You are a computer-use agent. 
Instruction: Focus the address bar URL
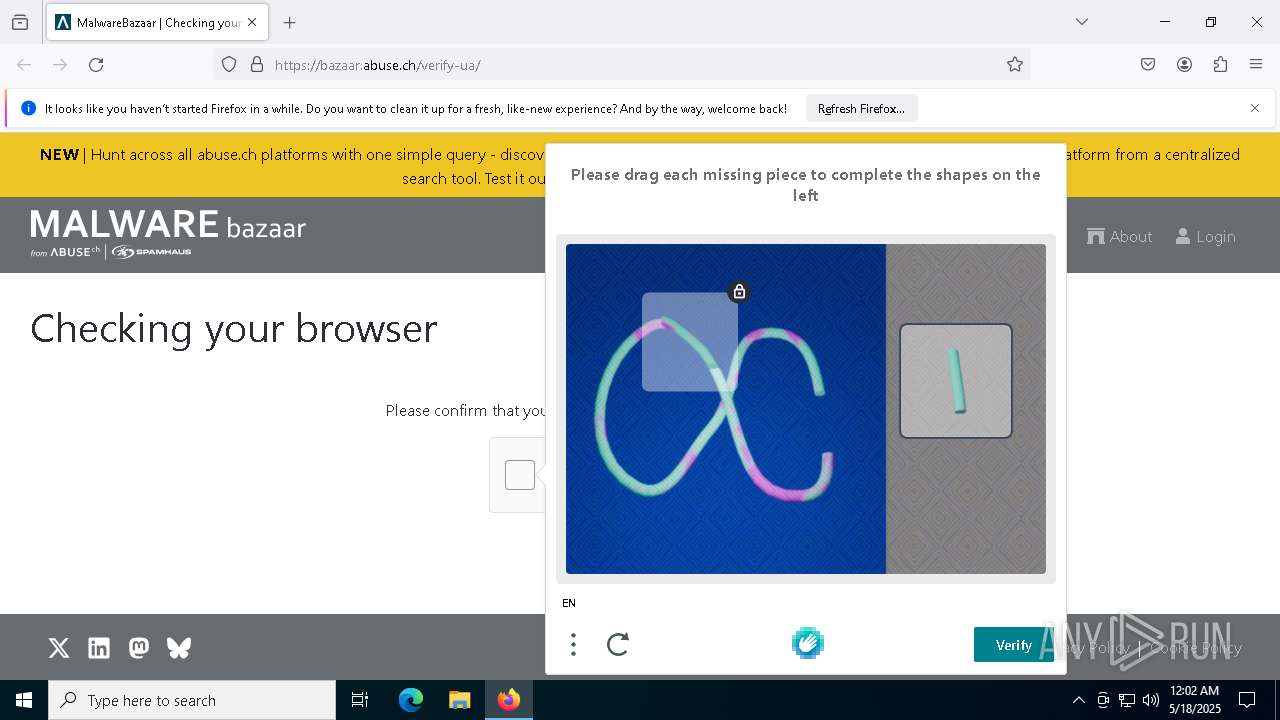coord(378,65)
